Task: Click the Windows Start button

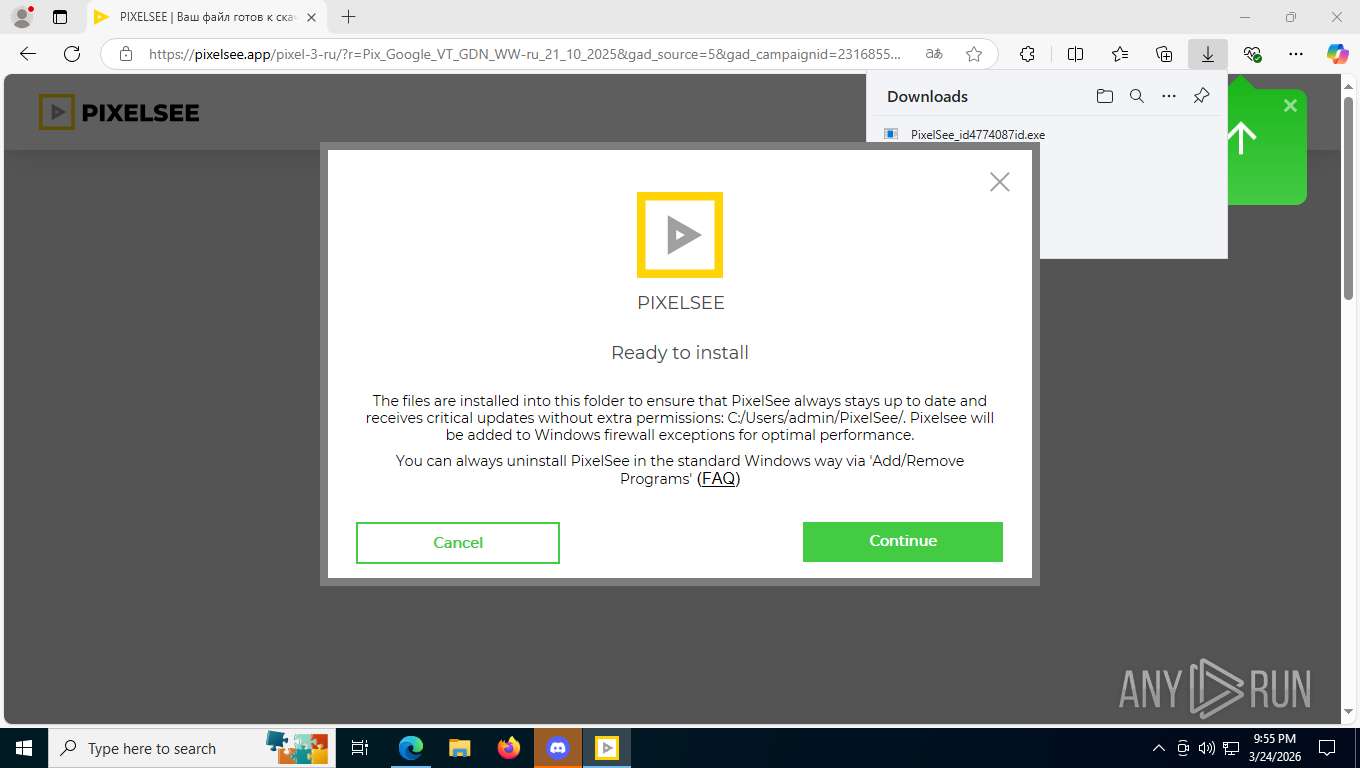Action: pyautogui.click(x=23, y=748)
